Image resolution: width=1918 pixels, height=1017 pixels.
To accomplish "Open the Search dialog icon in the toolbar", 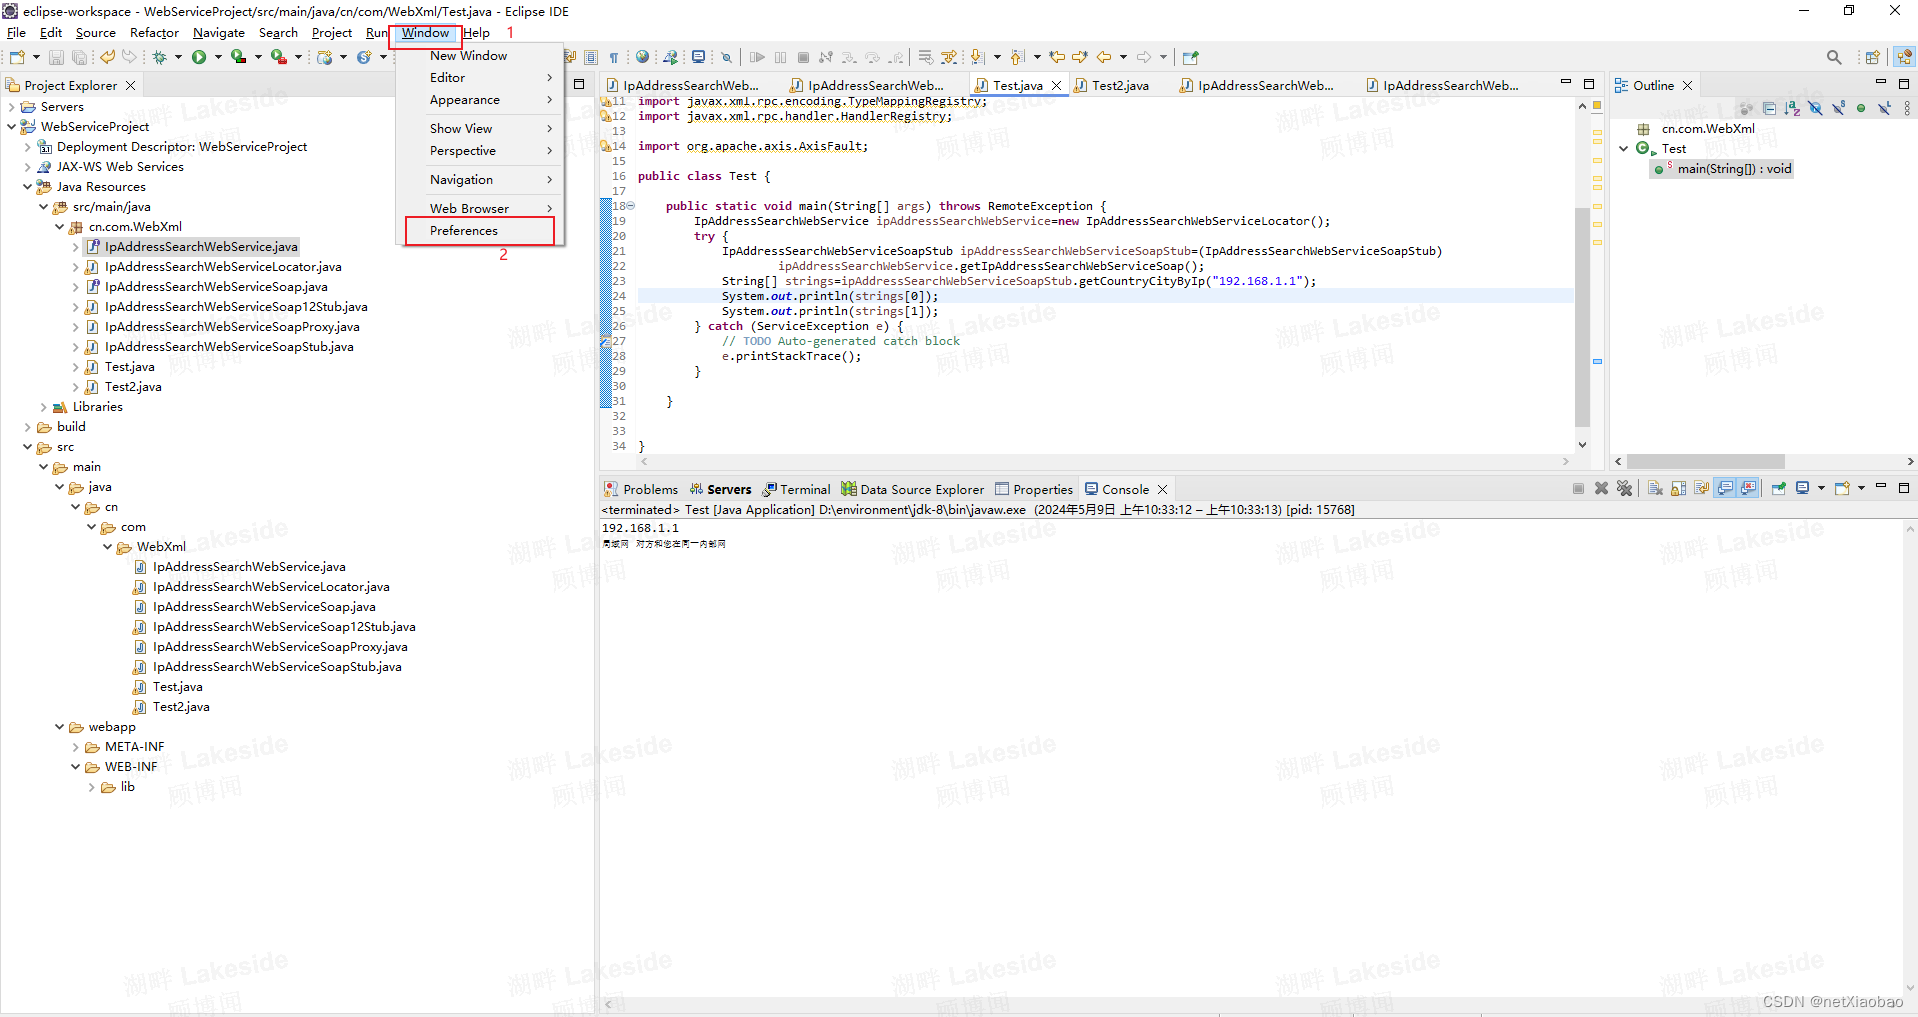I will pyautogui.click(x=1834, y=57).
